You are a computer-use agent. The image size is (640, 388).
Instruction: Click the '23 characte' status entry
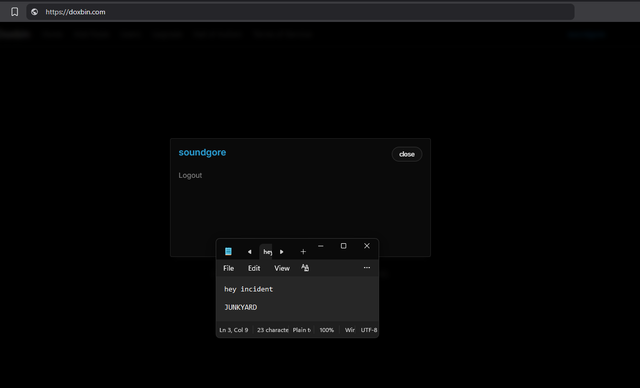[x=273, y=330]
